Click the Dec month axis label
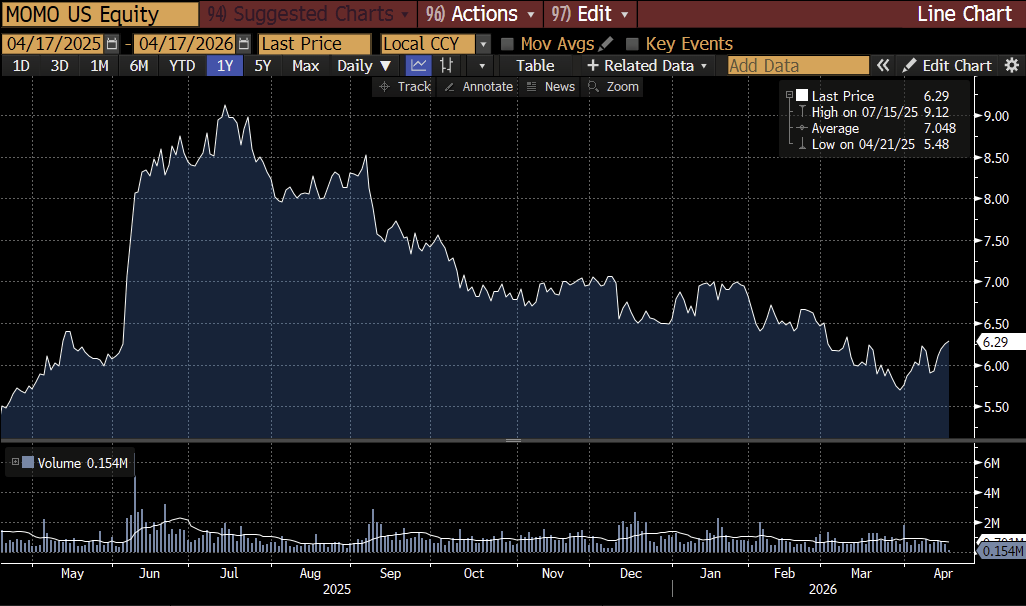1026x606 pixels. pyautogui.click(x=631, y=573)
